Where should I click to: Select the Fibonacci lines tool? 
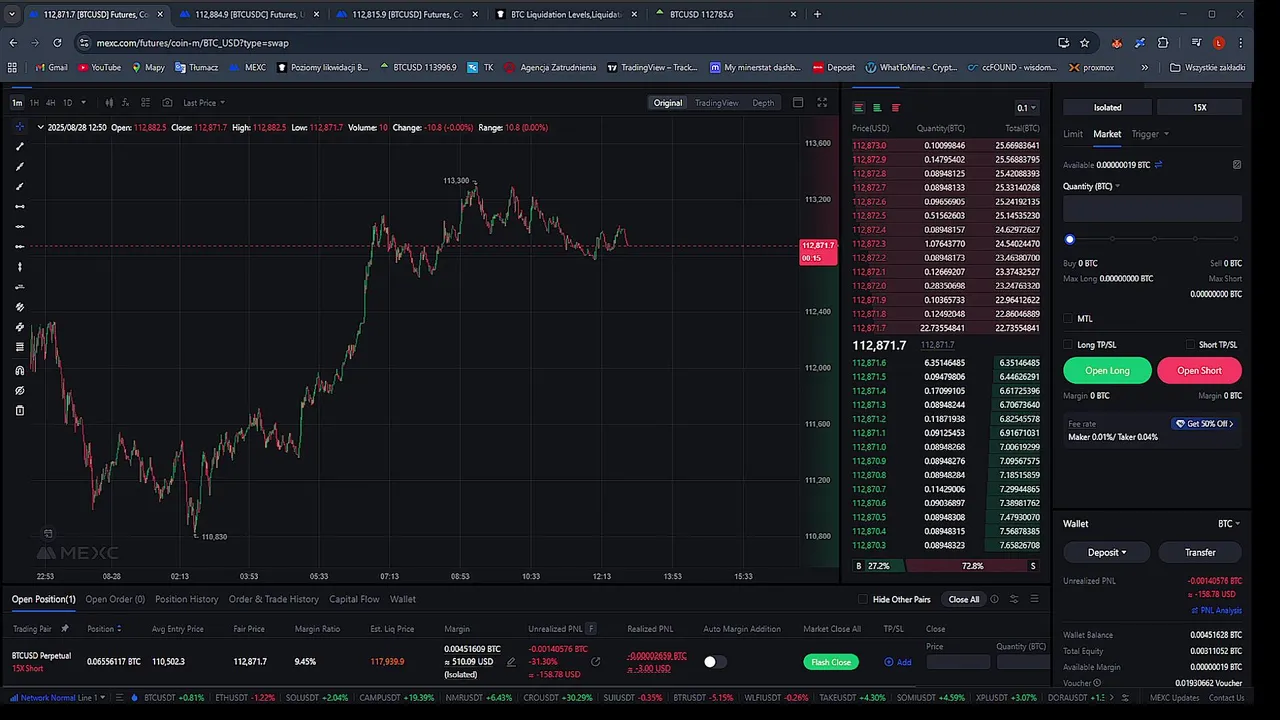pos(19,347)
